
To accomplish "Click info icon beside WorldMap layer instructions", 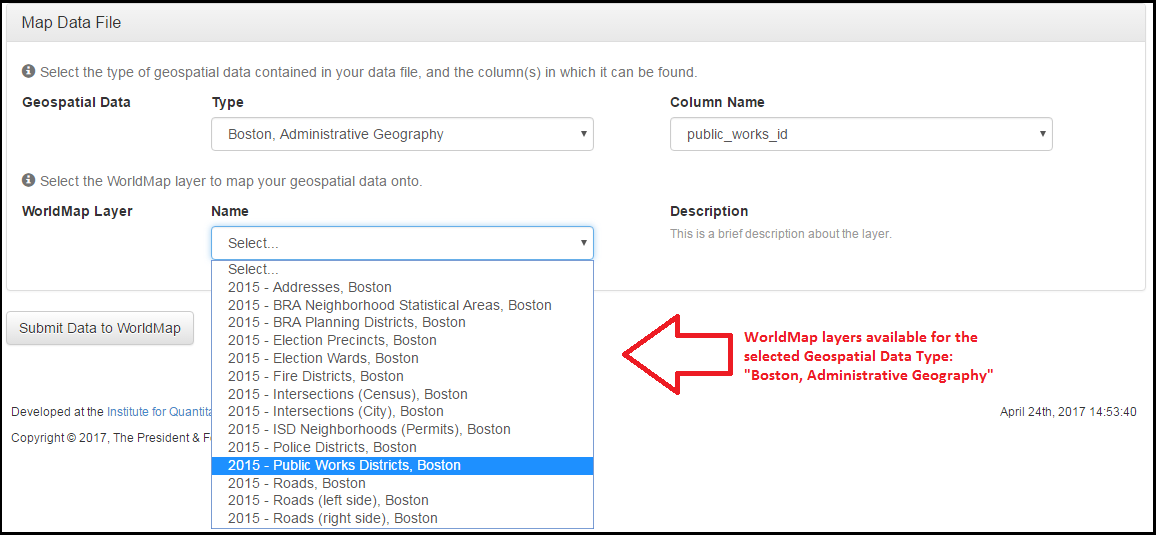I will [29, 181].
